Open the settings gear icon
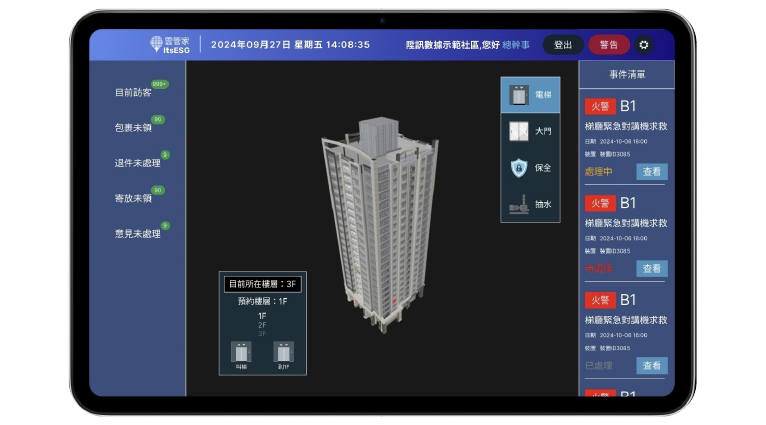The image size is (766, 425). point(643,45)
